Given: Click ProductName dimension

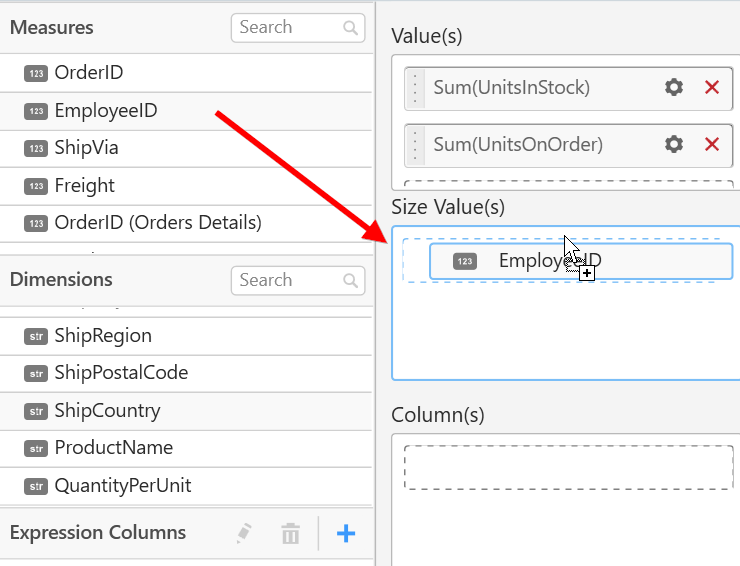Looking at the screenshot, I should [113, 448].
